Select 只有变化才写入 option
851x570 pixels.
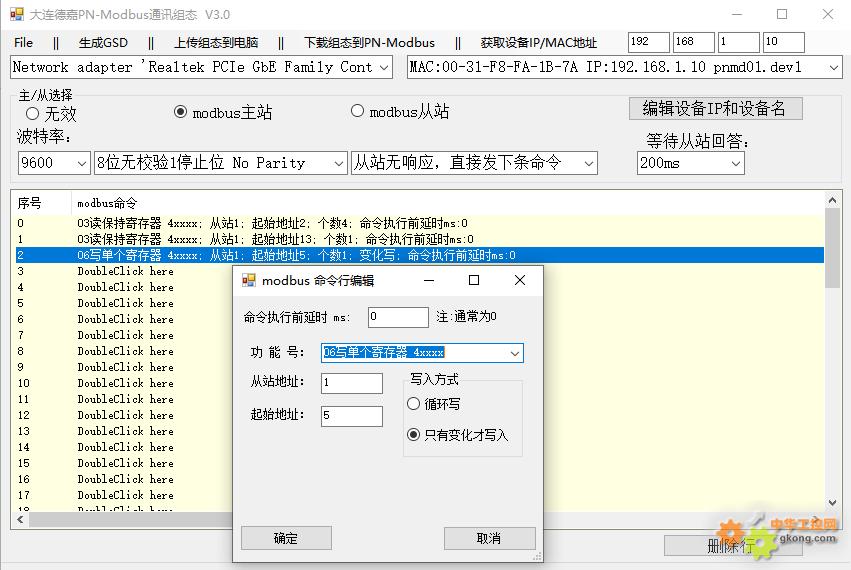click(x=414, y=435)
